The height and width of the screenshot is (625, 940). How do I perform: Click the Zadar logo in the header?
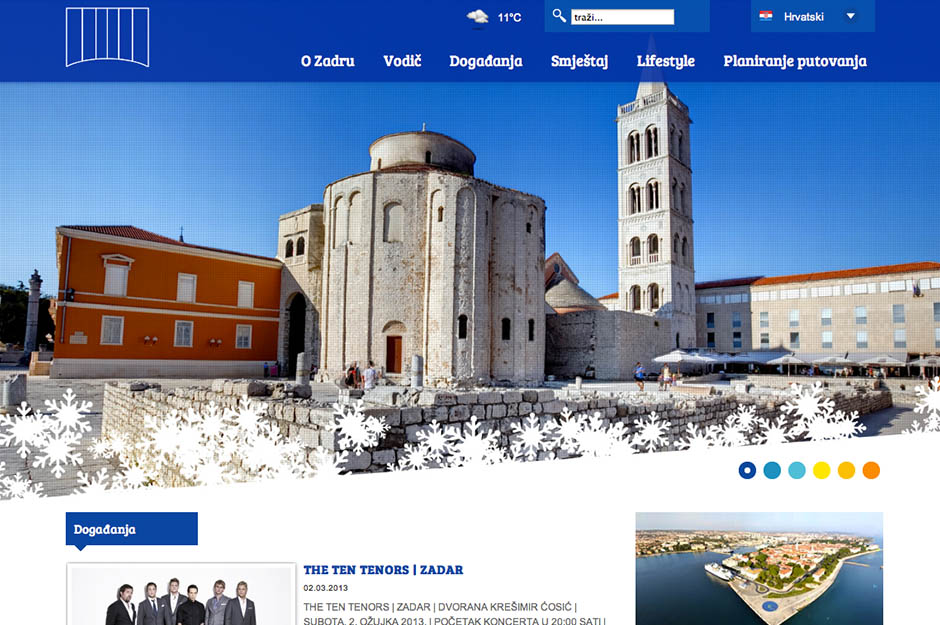click(x=107, y=37)
